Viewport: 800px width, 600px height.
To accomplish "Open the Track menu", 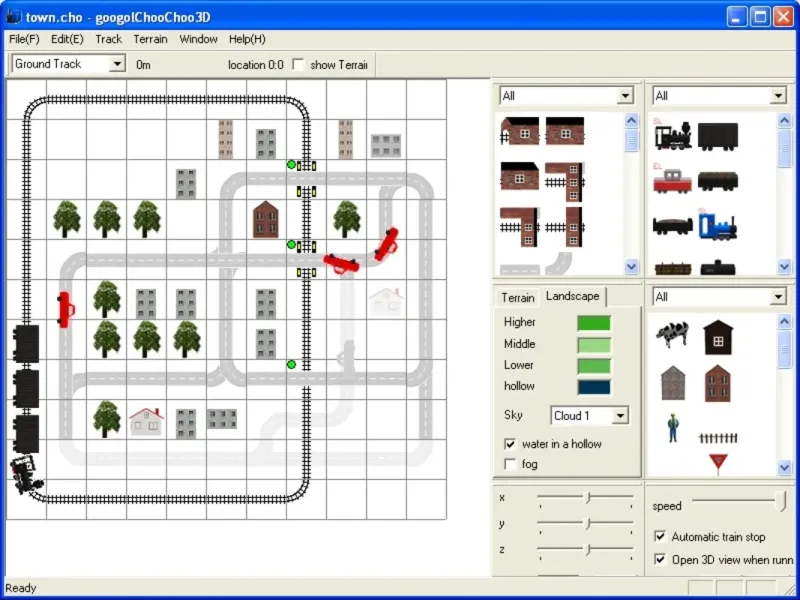I will [109, 39].
